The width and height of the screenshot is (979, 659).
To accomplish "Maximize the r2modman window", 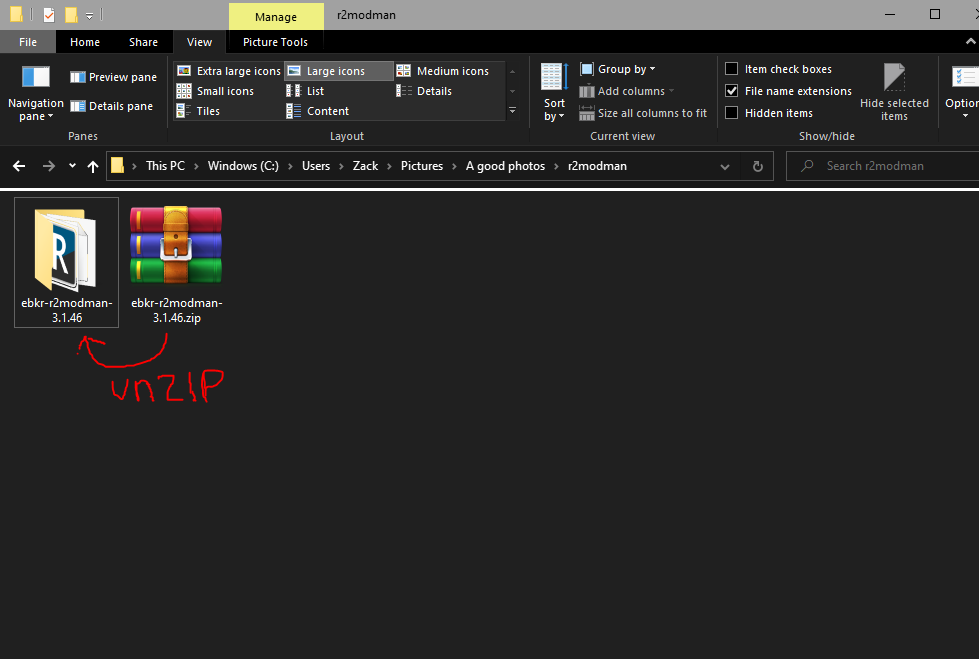I will (x=935, y=14).
